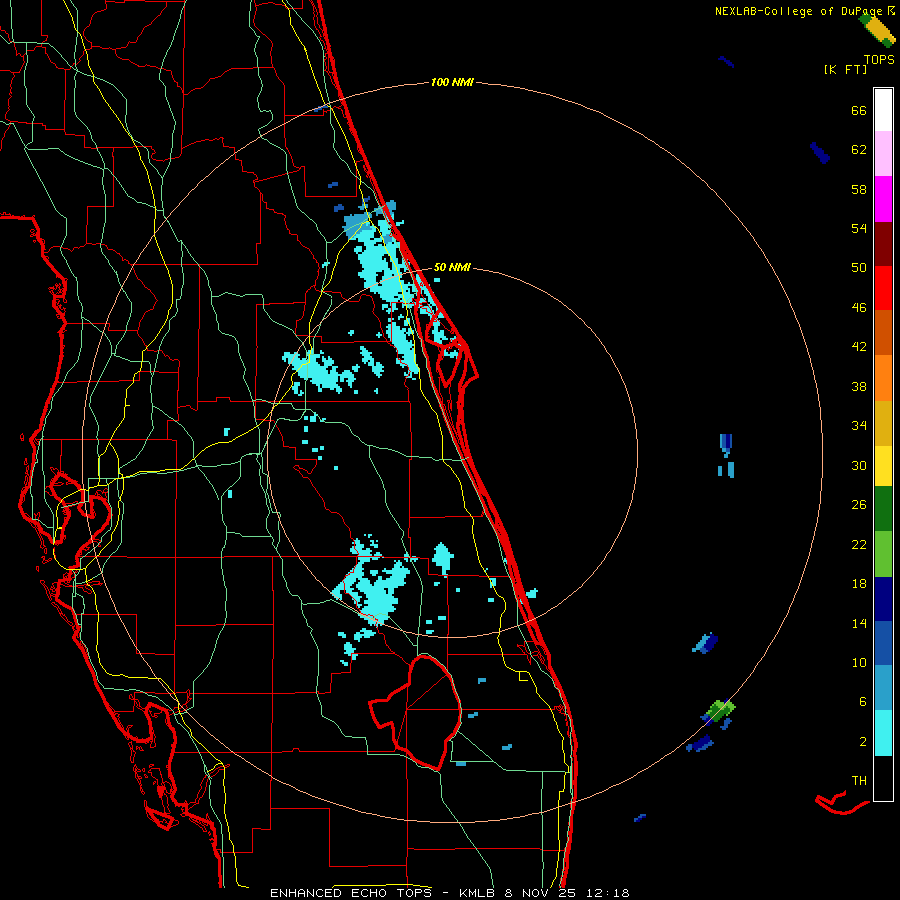
Task: Click the white swatch atop the tops legend
Action: pos(883,110)
